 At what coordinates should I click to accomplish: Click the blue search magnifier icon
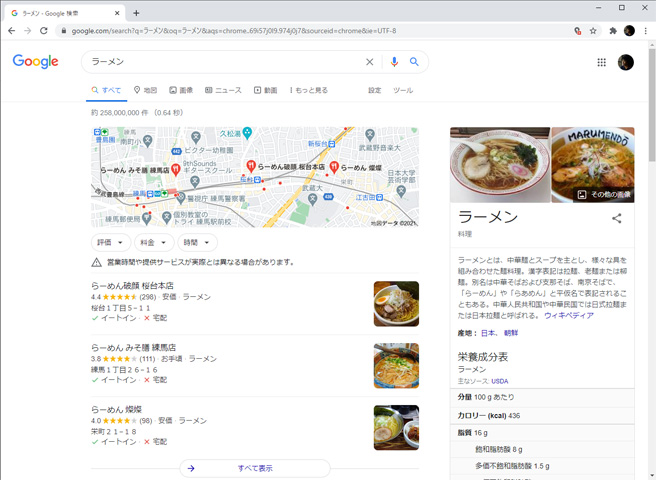tap(414, 62)
